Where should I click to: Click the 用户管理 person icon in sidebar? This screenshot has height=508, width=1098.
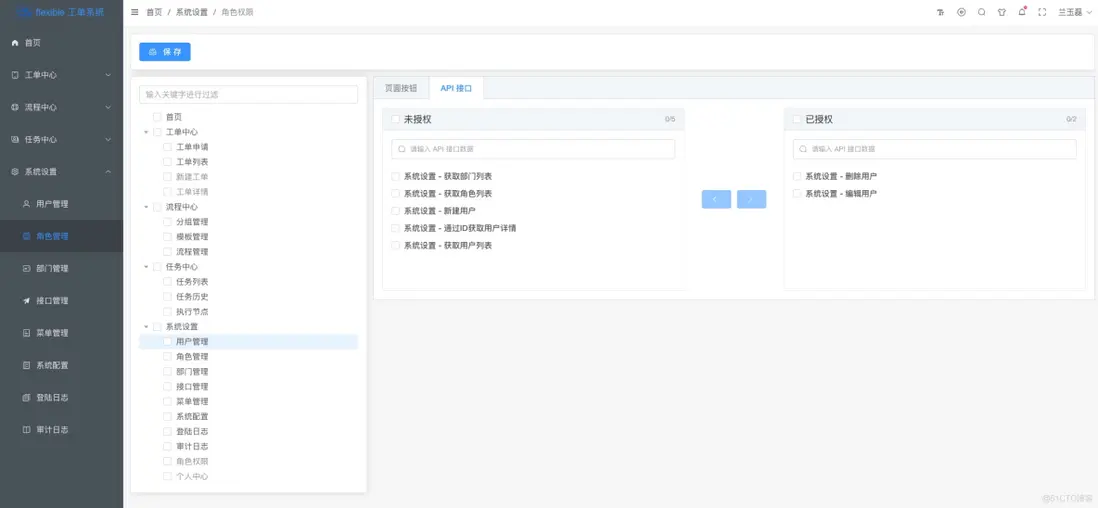[27, 204]
